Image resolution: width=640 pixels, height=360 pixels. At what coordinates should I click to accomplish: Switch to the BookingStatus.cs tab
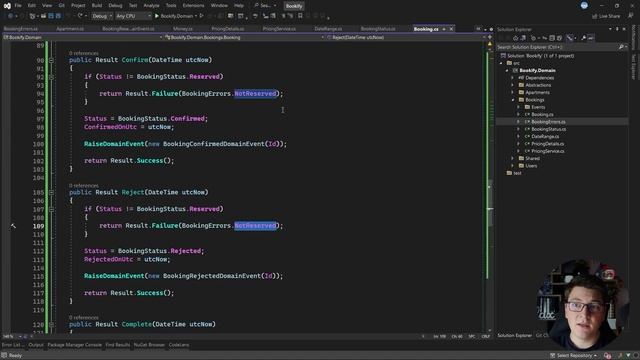click(378, 29)
